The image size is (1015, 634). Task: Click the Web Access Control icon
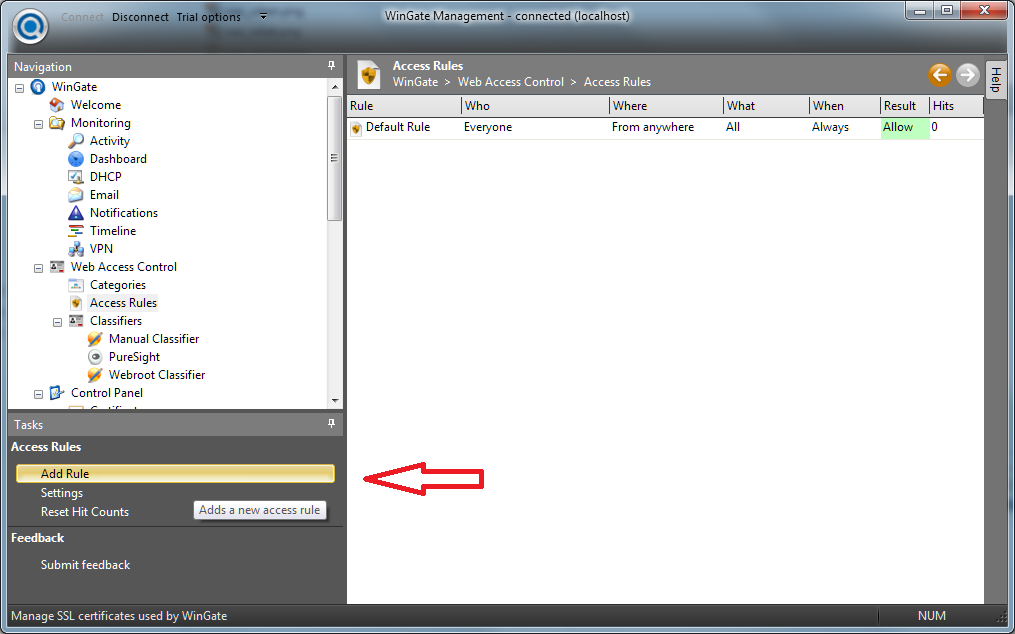[x=57, y=267]
